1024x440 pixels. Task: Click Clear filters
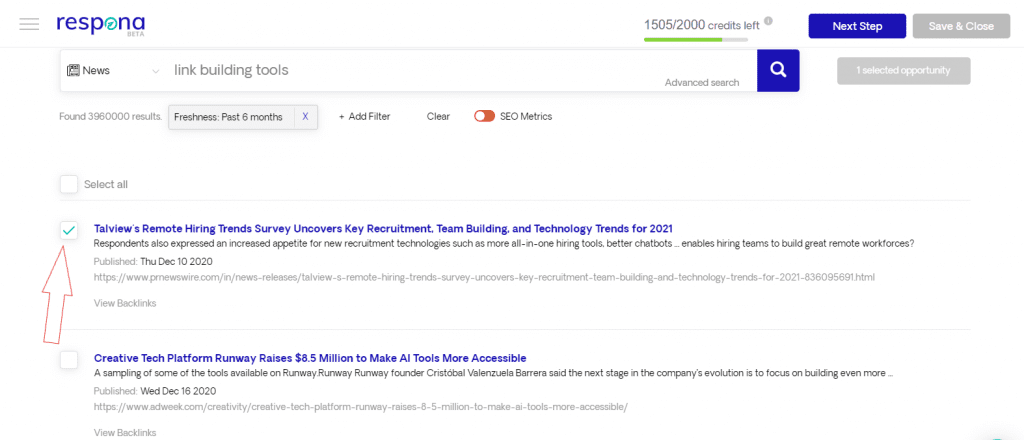pyautogui.click(x=438, y=116)
